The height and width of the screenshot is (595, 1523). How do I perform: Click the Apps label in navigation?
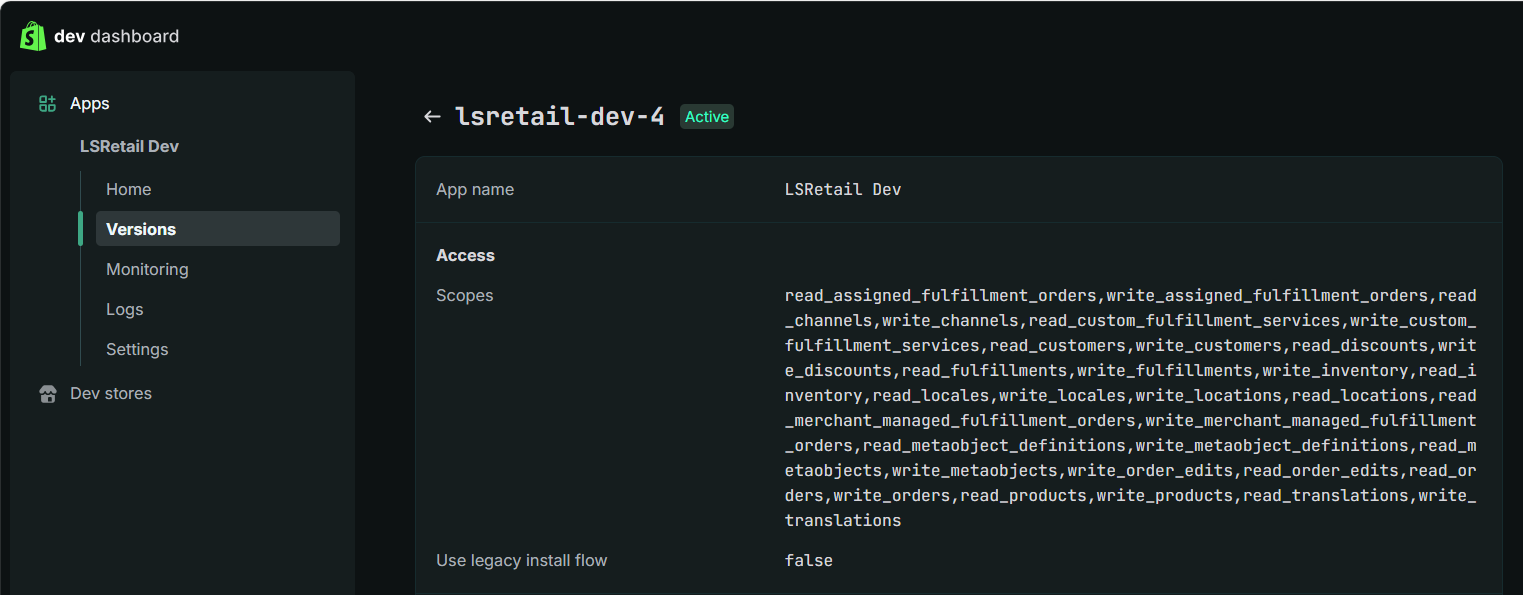point(90,104)
